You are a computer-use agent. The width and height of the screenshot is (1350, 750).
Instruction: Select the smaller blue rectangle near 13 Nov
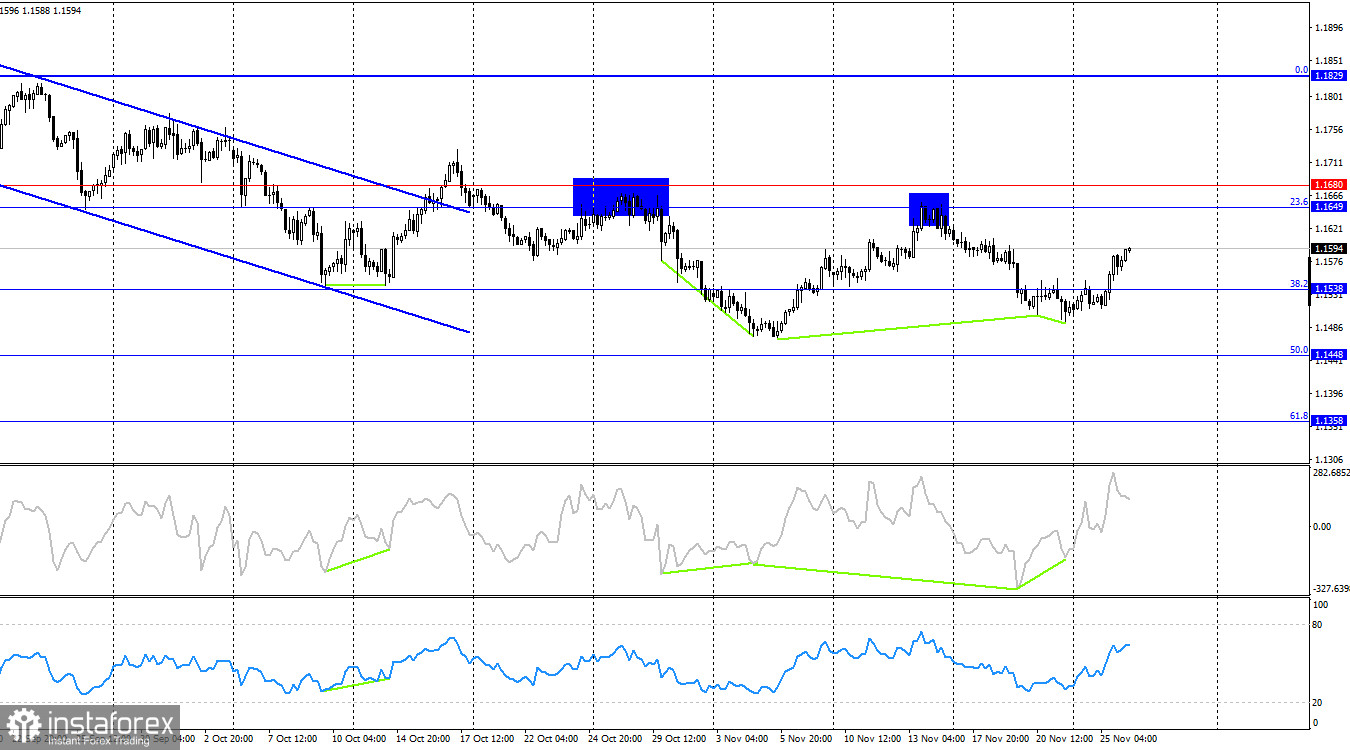click(928, 209)
